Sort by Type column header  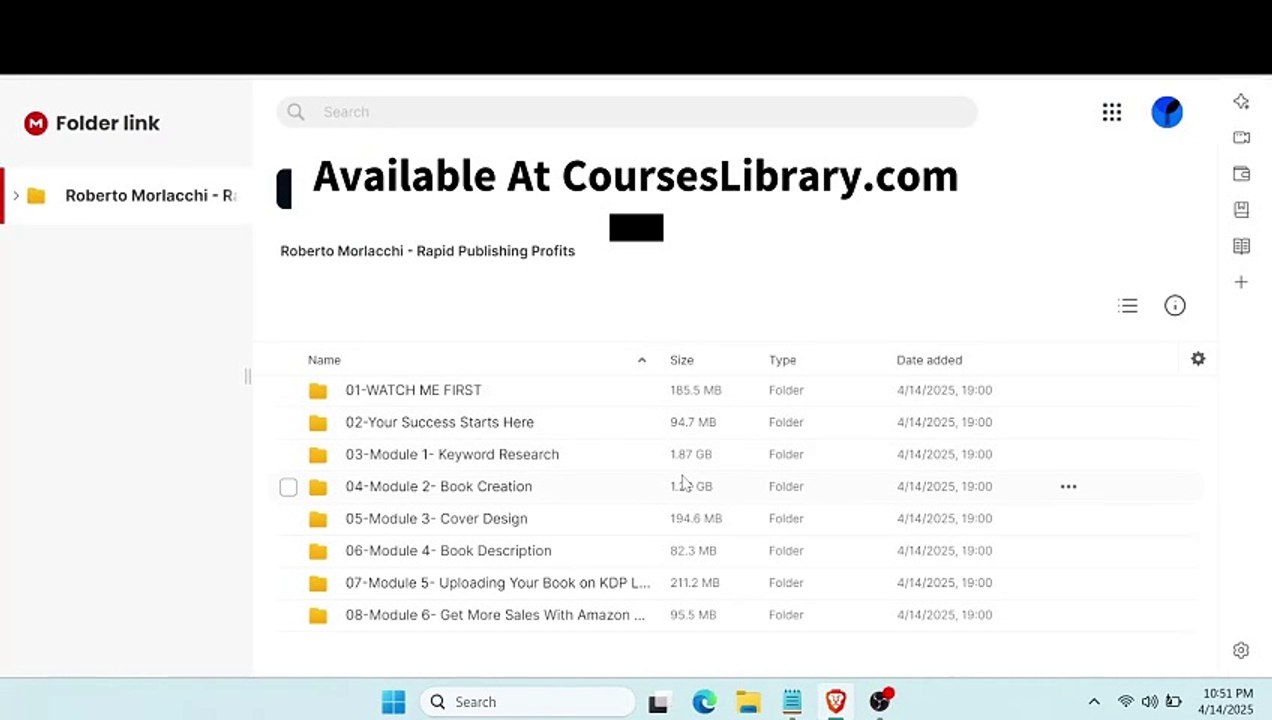pyautogui.click(x=782, y=360)
